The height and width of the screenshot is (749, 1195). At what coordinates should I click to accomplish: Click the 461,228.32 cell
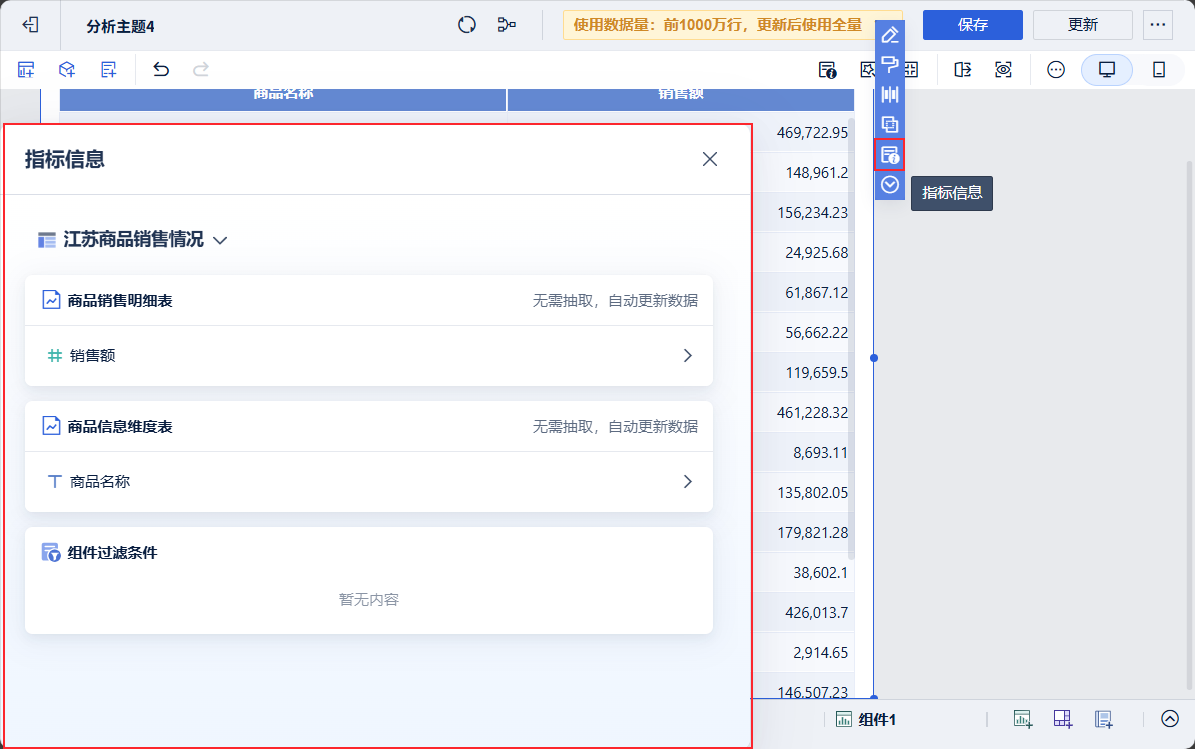tap(812, 413)
